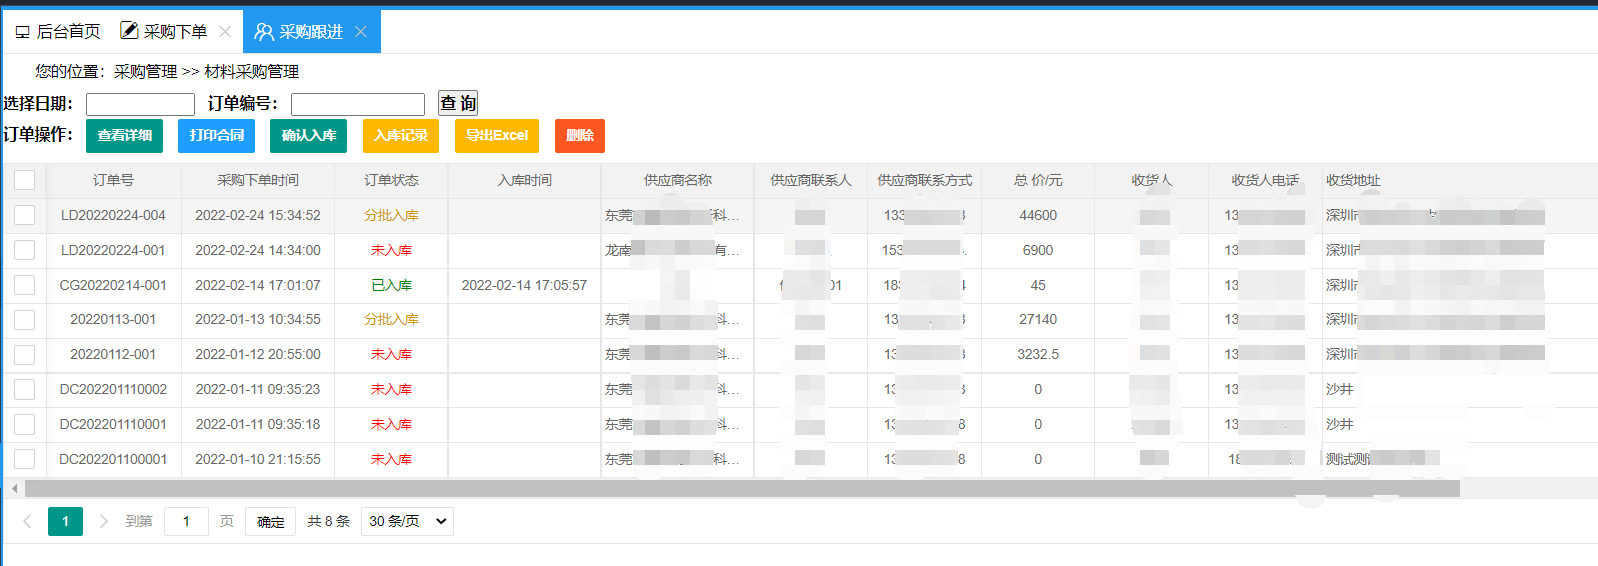Focus the 订单编号 input field
The height and width of the screenshot is (566, 1598).
tap(358, 104)
